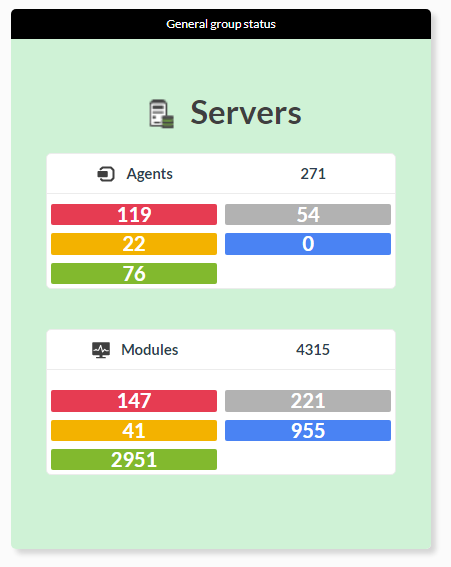This screenshot has height=567, width=451.
Task: Open the gray 221 unknown modules bar
Action: coord(308,401)
